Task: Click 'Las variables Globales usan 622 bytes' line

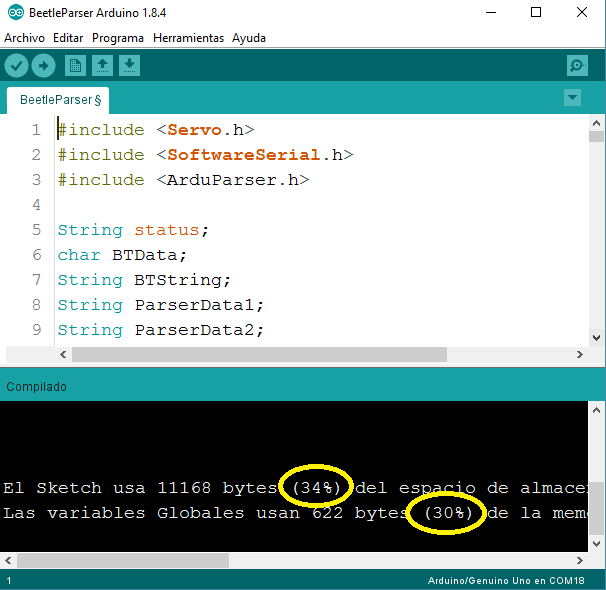Action: point(295,513)
